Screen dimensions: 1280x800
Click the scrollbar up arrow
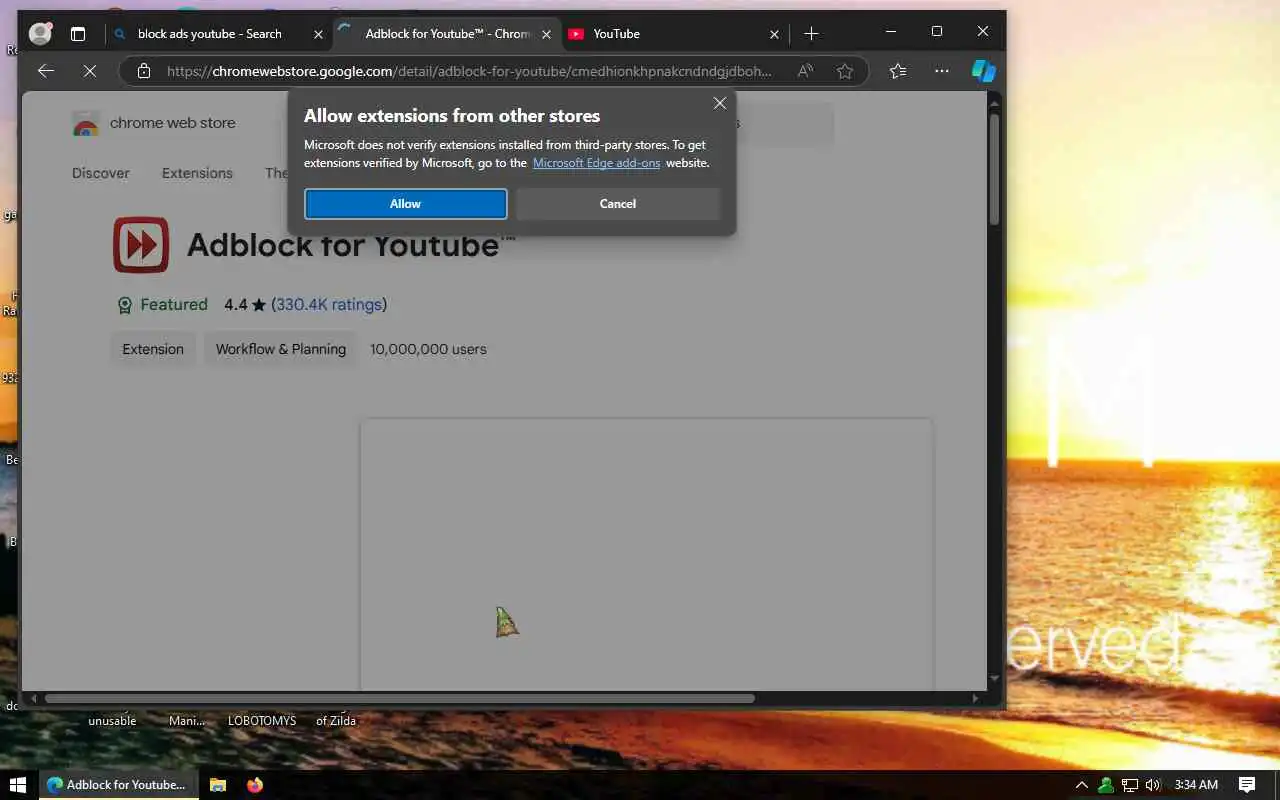994,102
